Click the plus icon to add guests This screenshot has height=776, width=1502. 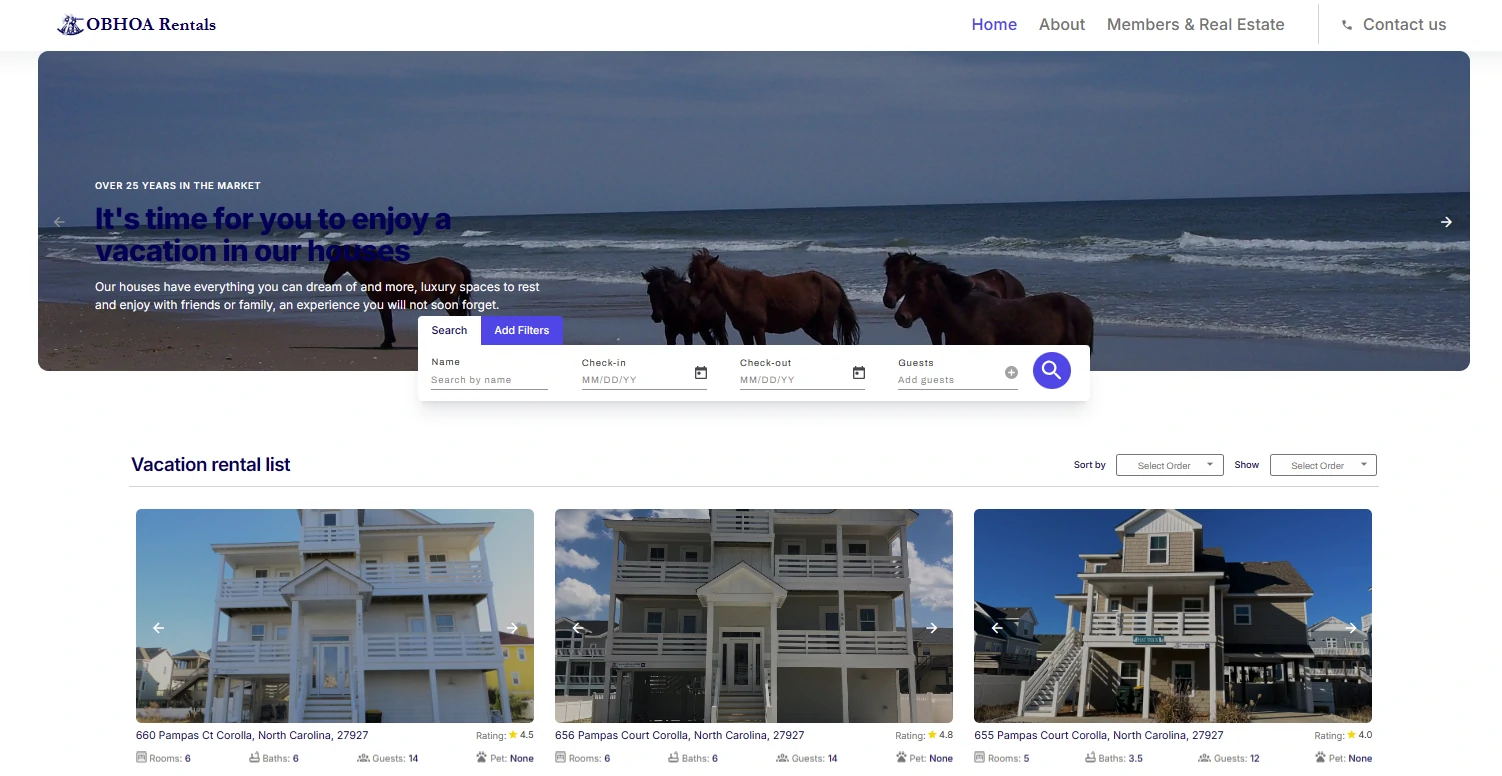[x=1011, y=373]
